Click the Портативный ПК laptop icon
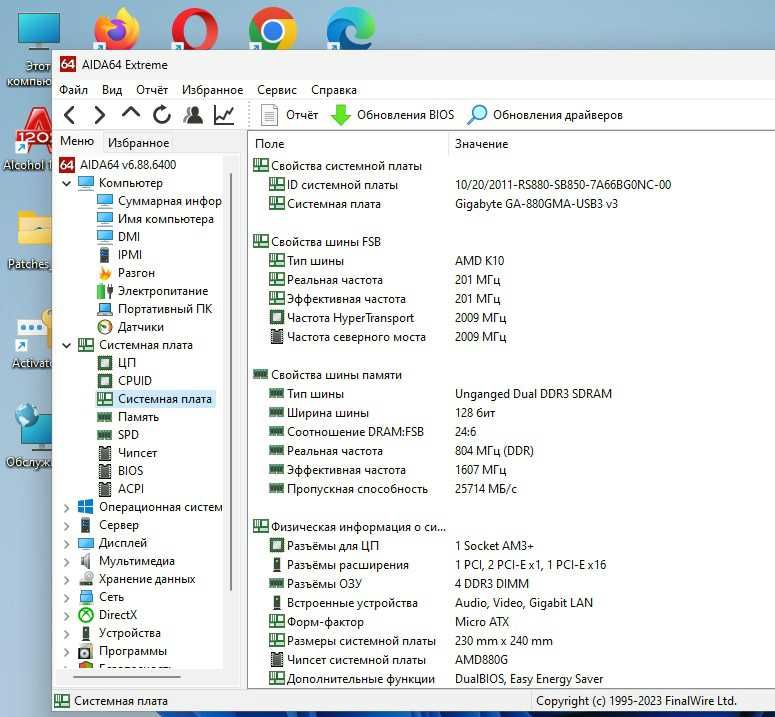The width and height of the screenshot is (775, 717). click(x=105, y=309)
